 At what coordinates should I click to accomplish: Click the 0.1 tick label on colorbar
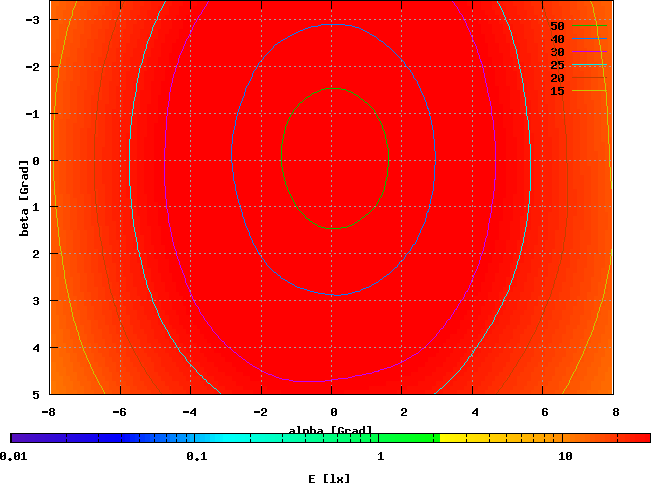pos(196,457)
